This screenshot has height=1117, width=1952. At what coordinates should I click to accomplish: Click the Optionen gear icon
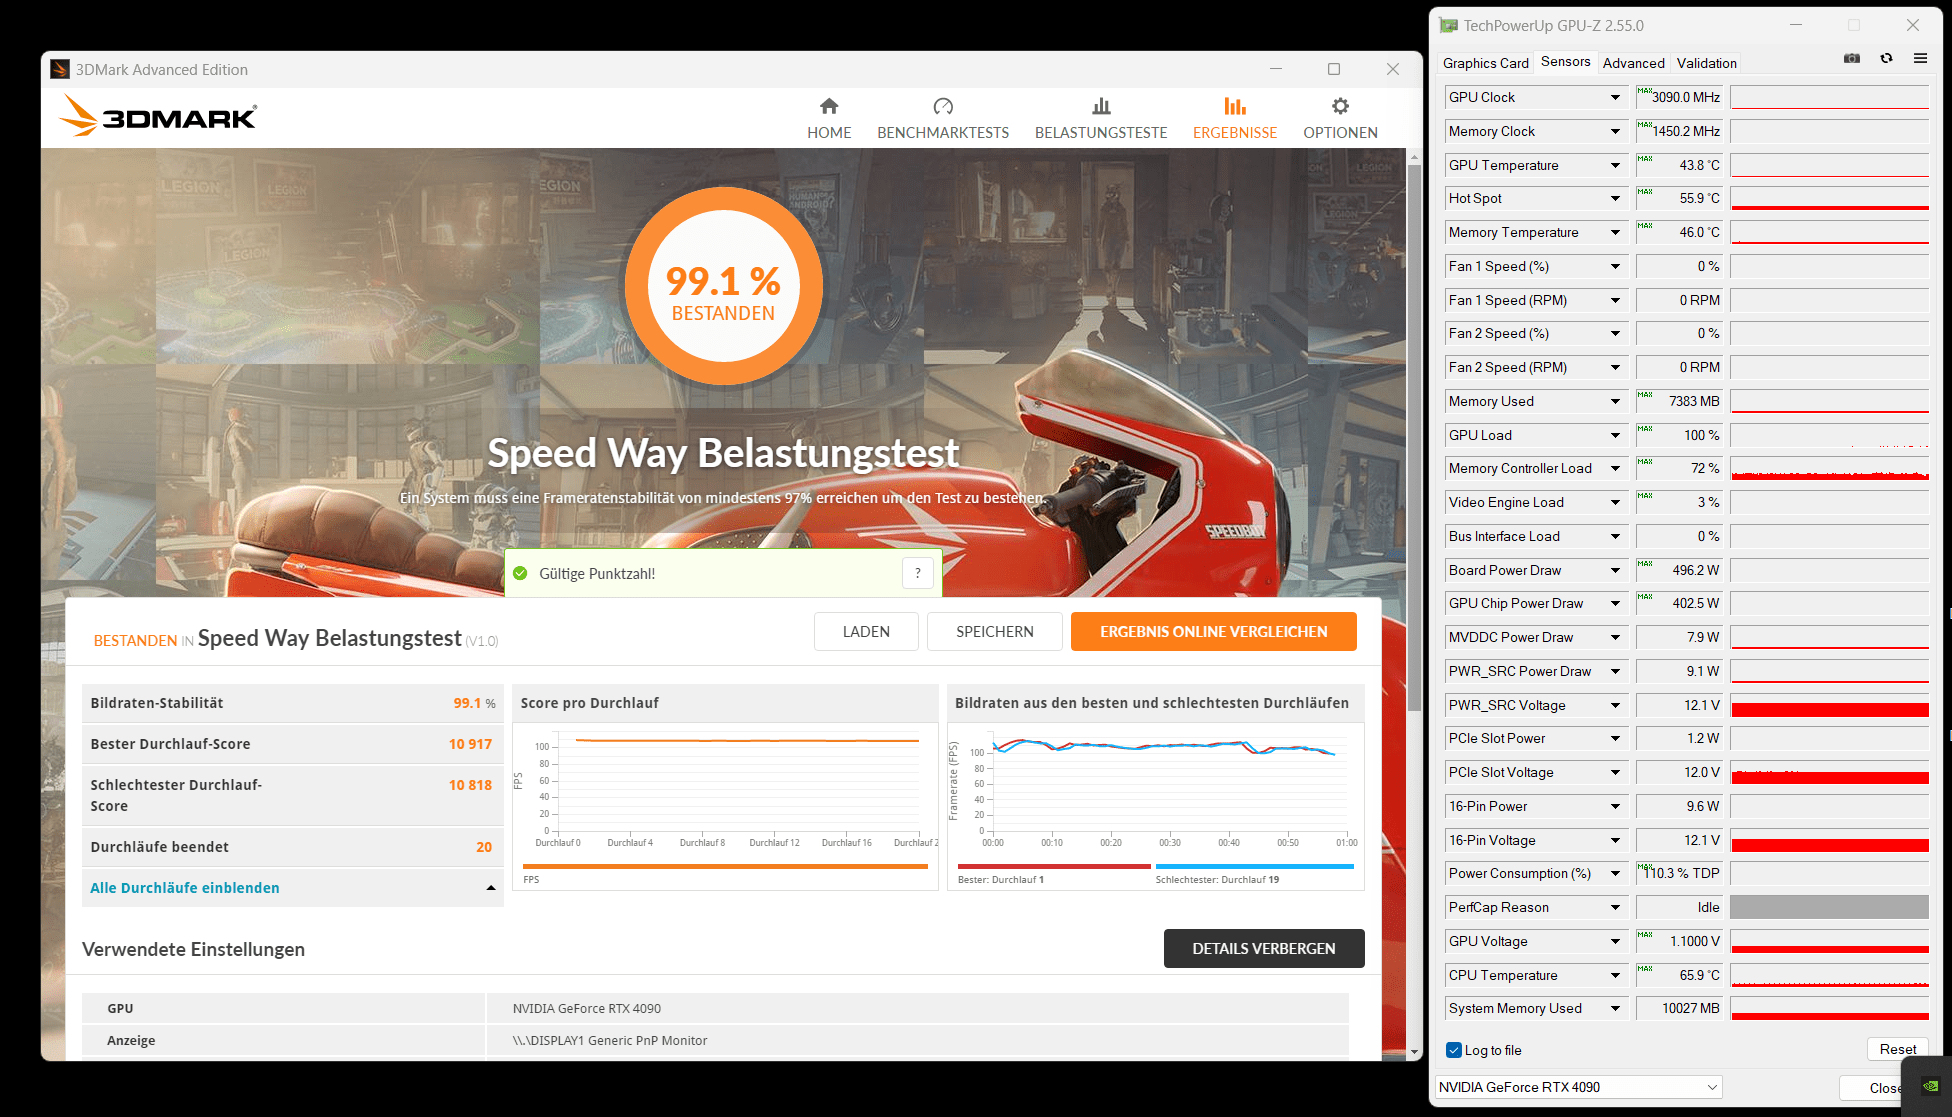tap(1340, 106)
